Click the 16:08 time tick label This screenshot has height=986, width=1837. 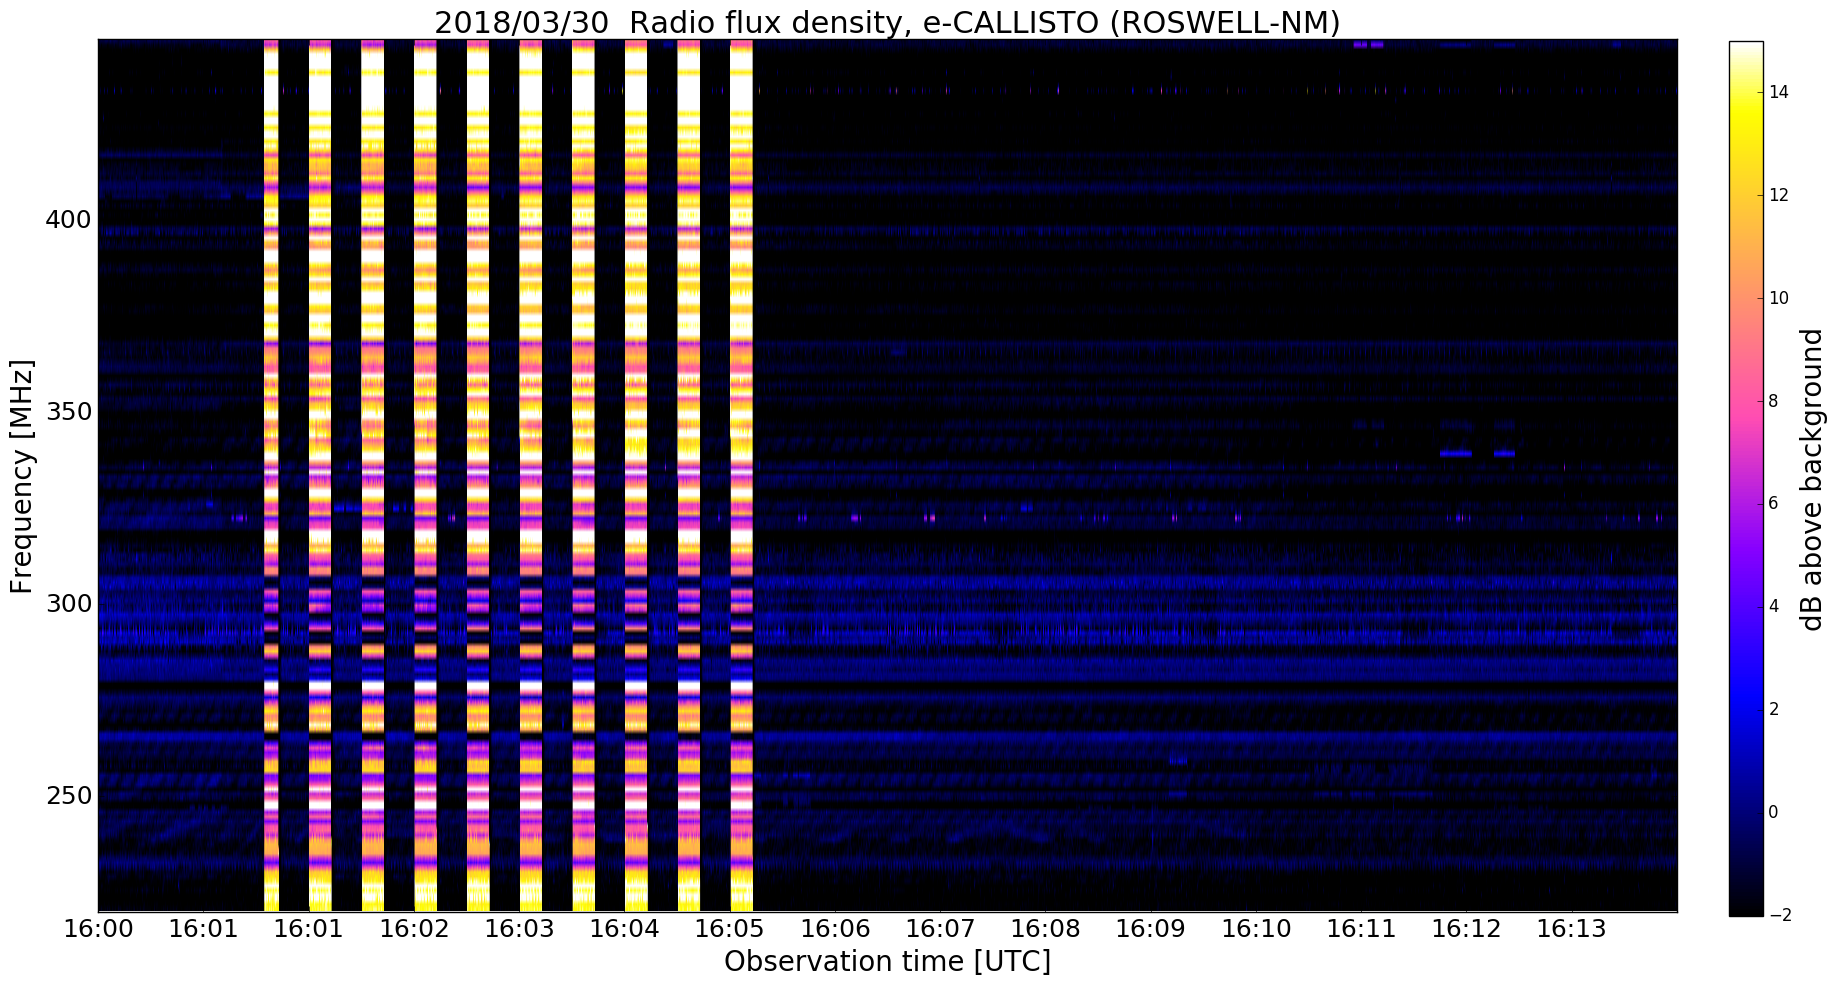pyautogui.click(x=1045, y=929)
